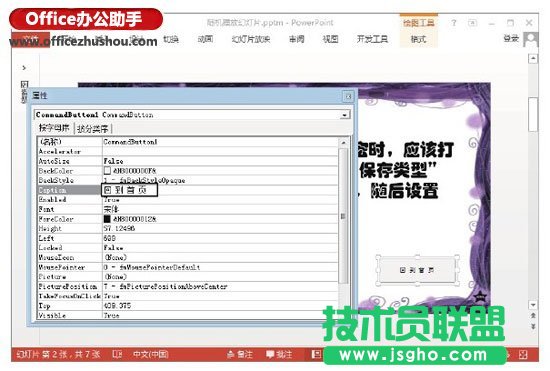550x371 pixels.
Task: Expand the collapsed thumbnail pane chevron
Action: point(24,68)
